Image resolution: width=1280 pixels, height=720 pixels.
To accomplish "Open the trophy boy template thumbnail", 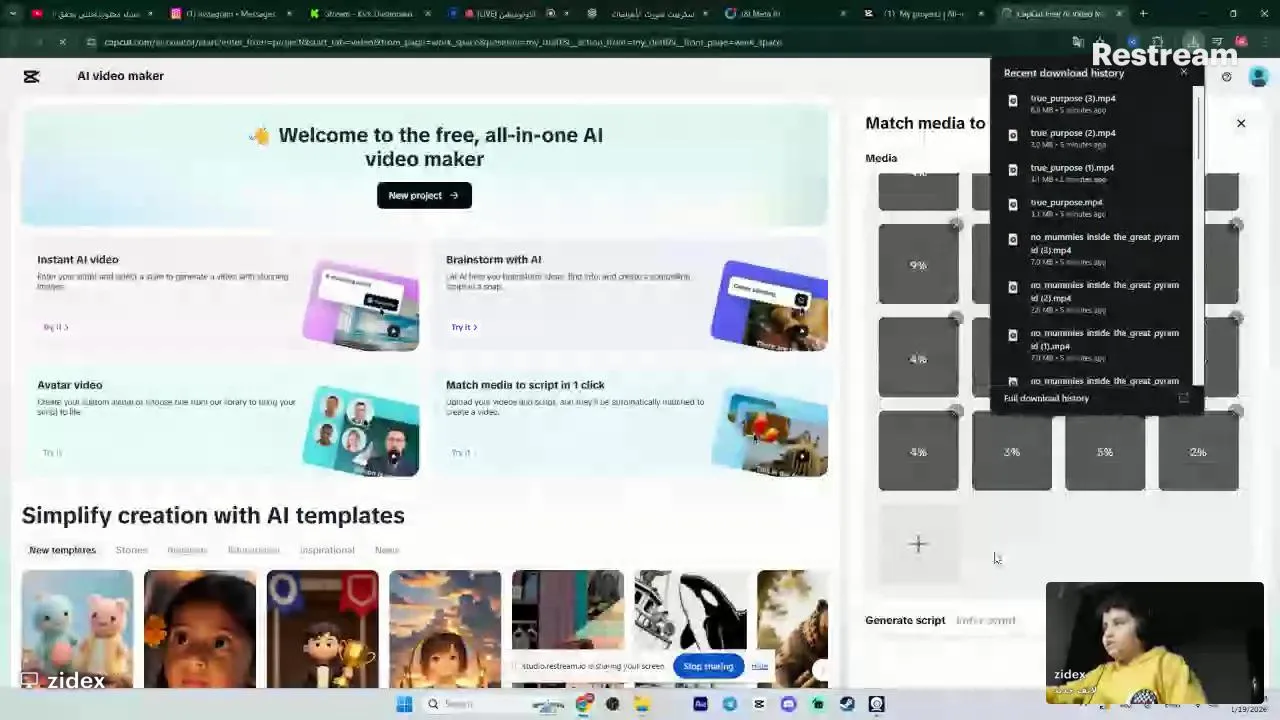I will tap(322, 629).
